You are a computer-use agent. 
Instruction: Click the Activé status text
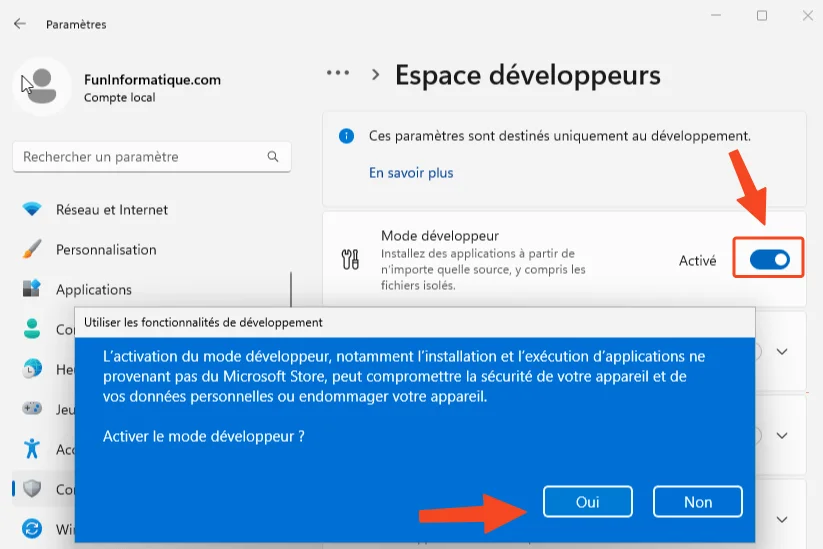697,260
